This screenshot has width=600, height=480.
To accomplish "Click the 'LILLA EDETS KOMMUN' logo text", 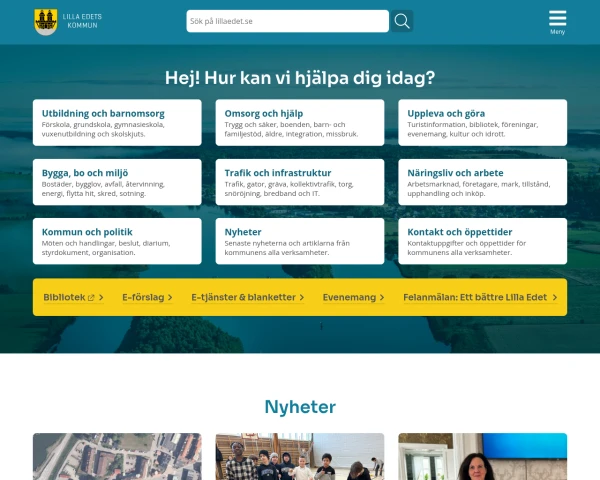I will pyautogui.click(x=82, y=21).
